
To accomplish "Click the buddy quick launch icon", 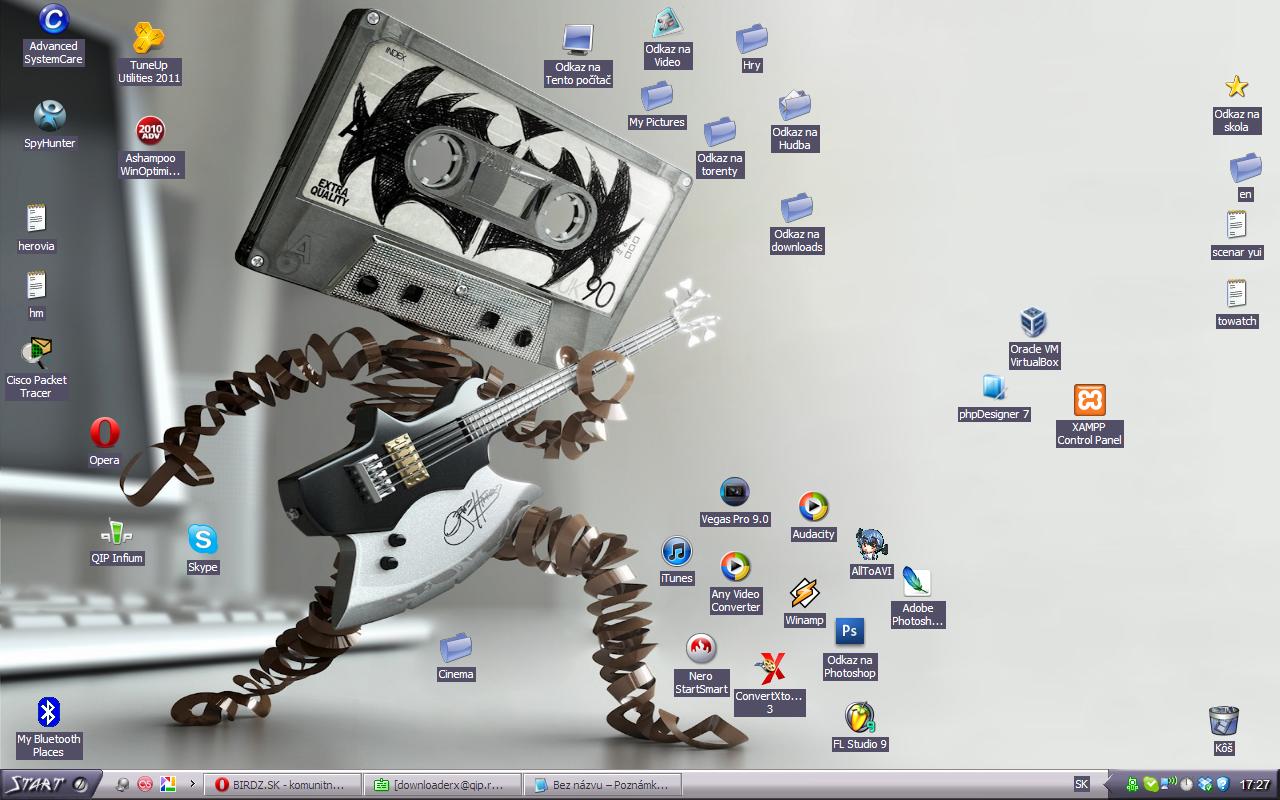I will (122, 785).
